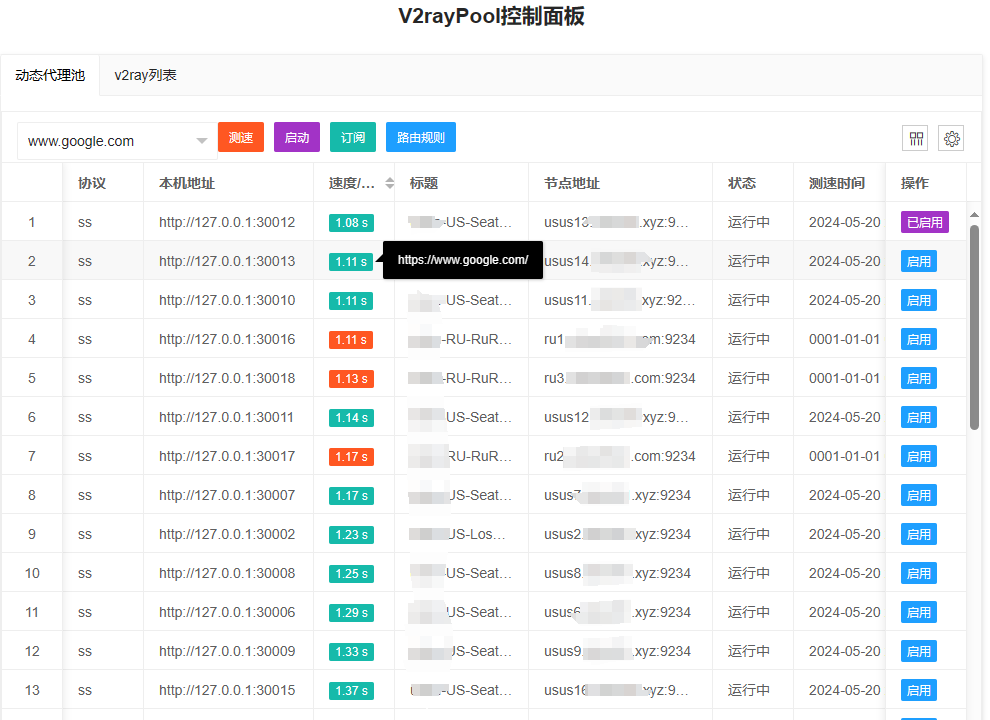Click the 1.13 s red speed badge
The width and height of the screenshot is (990, 720).
click(x=351, y=379)
